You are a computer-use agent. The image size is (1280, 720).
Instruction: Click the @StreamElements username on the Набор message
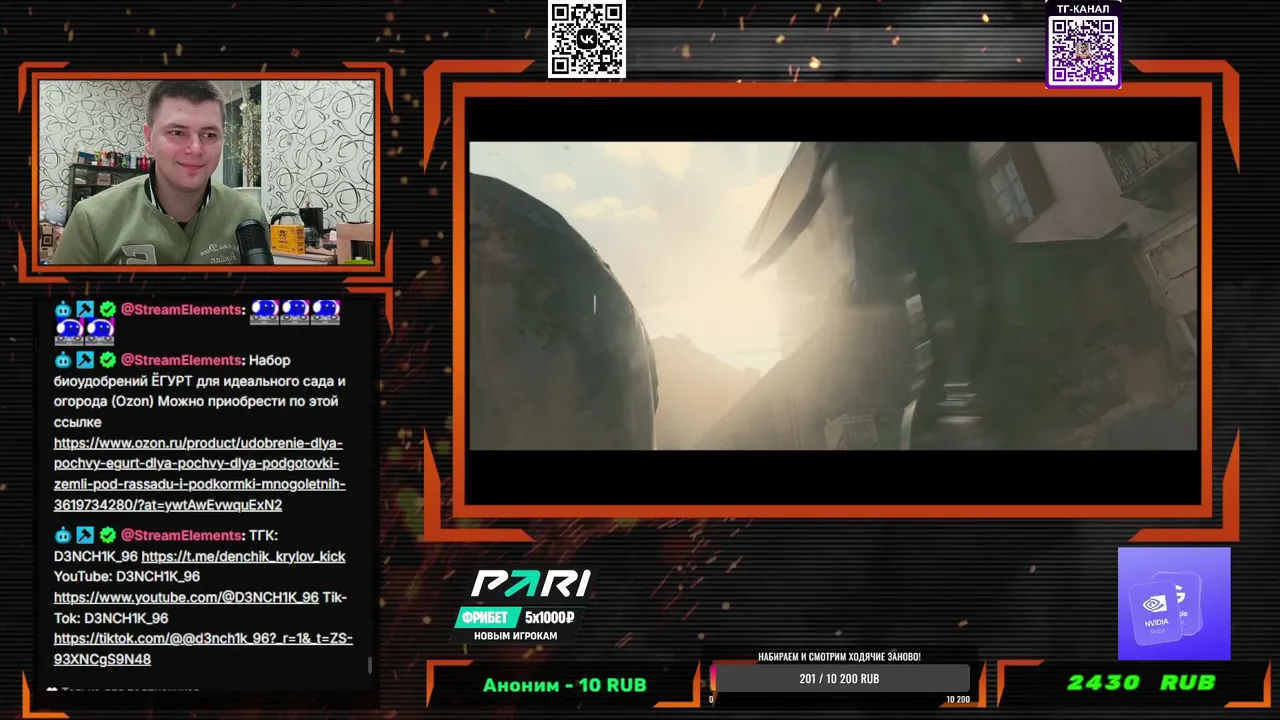coord(181,360)
